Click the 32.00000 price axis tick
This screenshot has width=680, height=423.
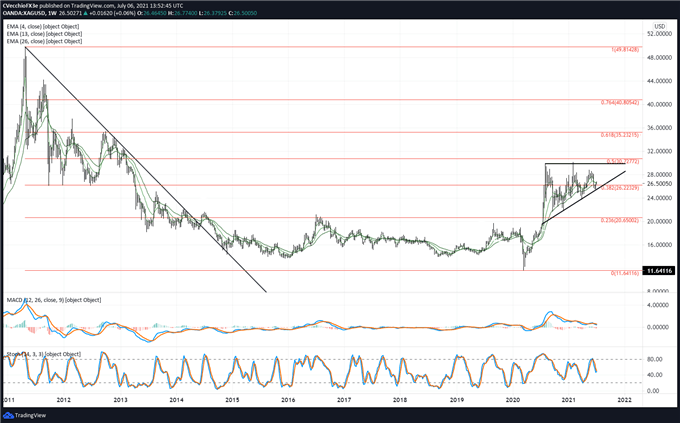tap(659, 151)
